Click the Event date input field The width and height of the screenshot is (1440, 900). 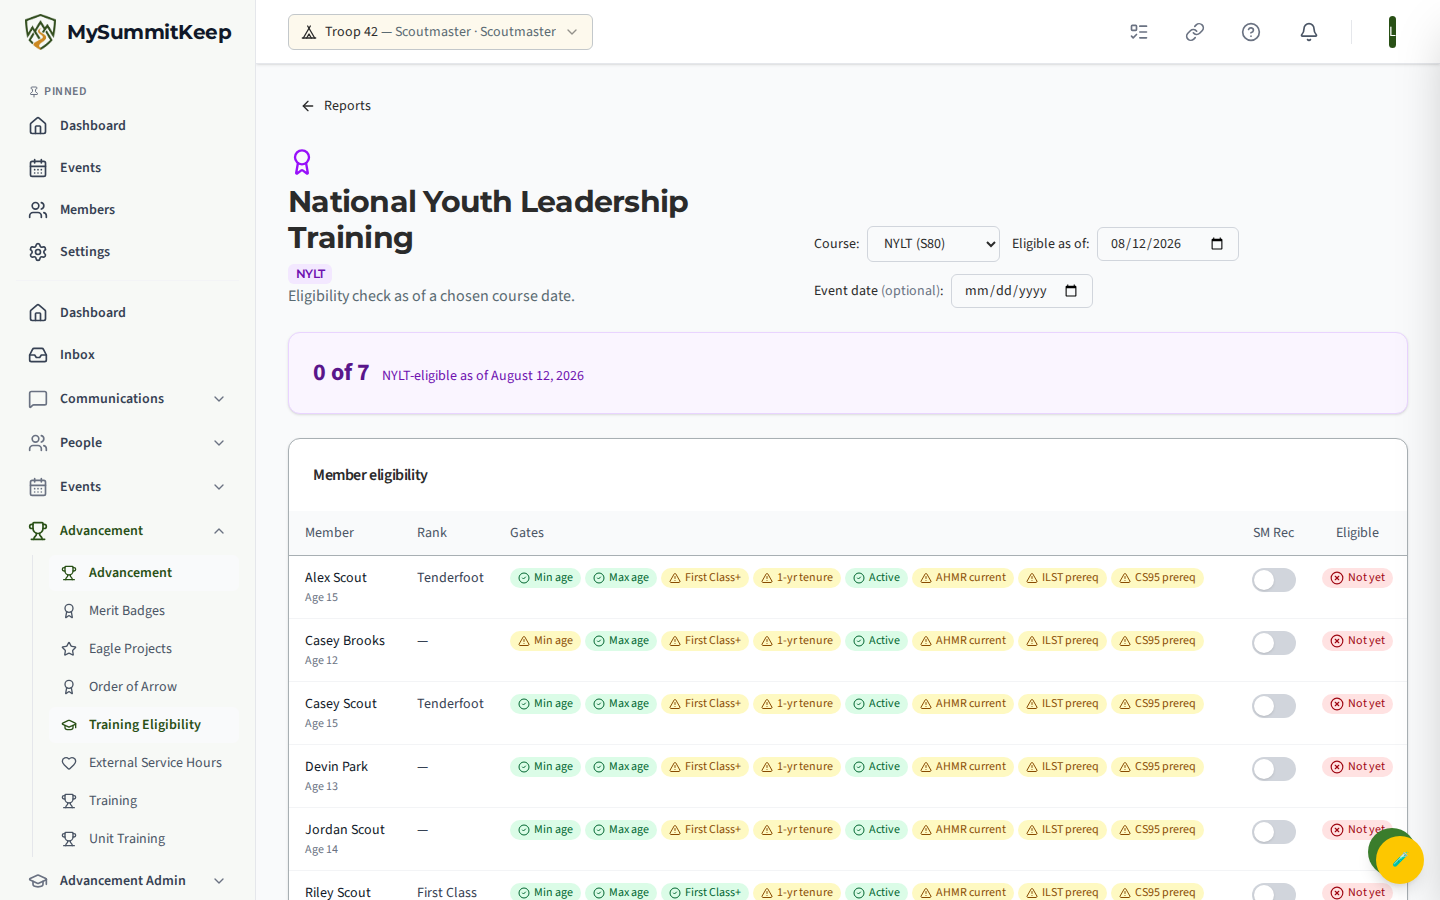(x=1022, y=291)
